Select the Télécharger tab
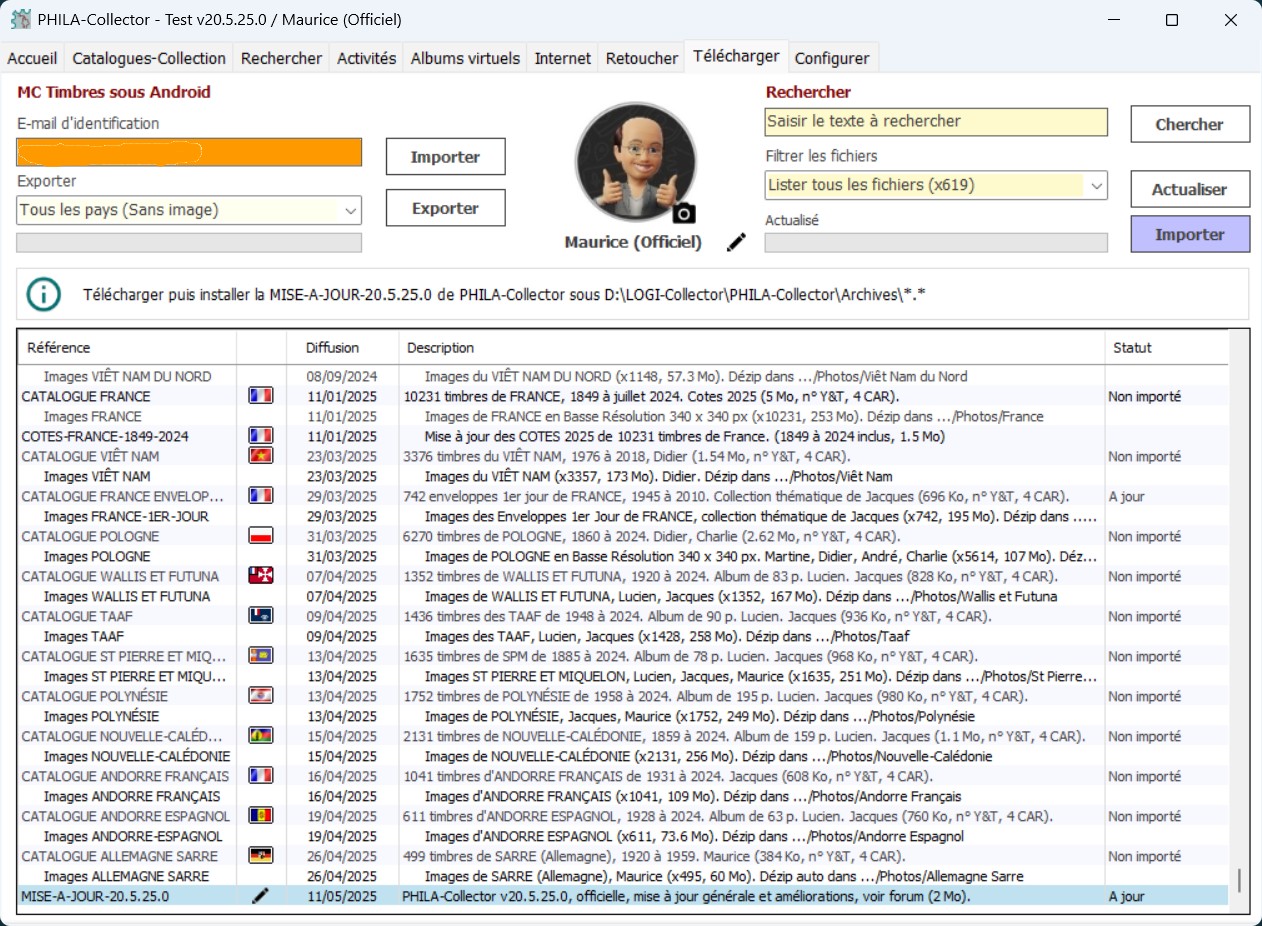The image size is (1262, 926). (x=736, y=56)
